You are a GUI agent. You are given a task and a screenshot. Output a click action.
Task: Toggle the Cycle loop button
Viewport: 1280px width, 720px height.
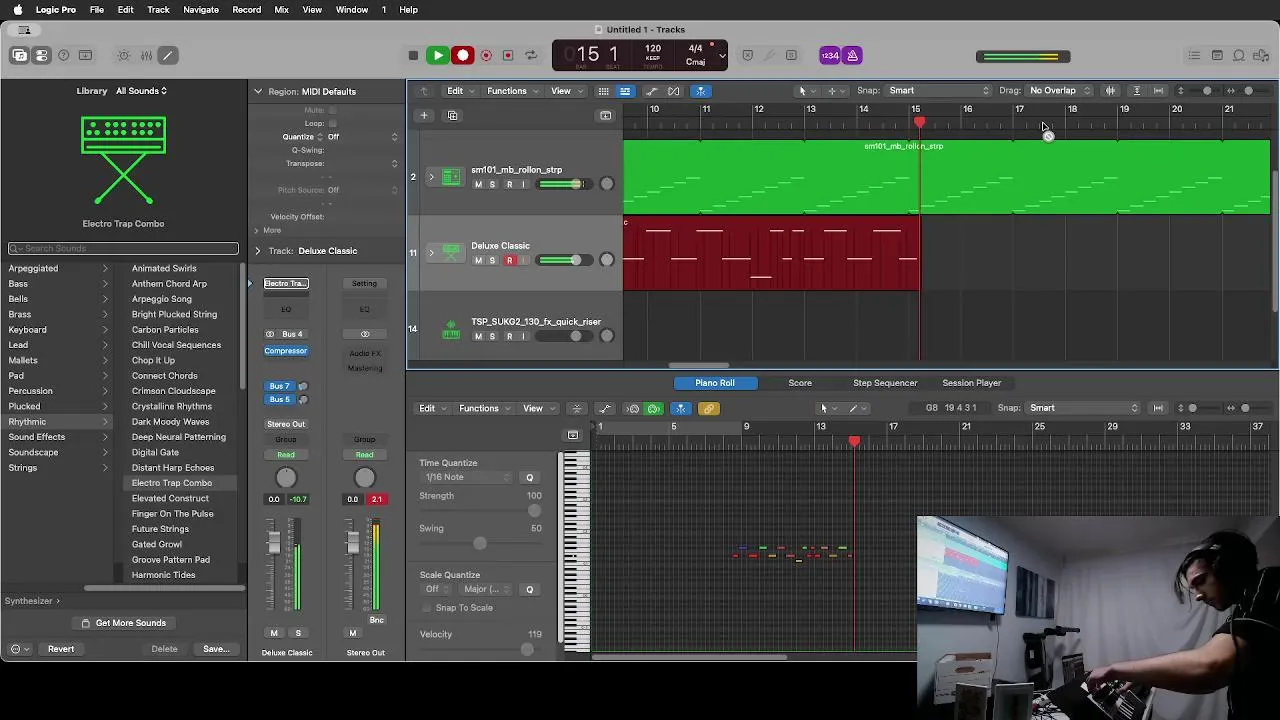tap(531, 55)
